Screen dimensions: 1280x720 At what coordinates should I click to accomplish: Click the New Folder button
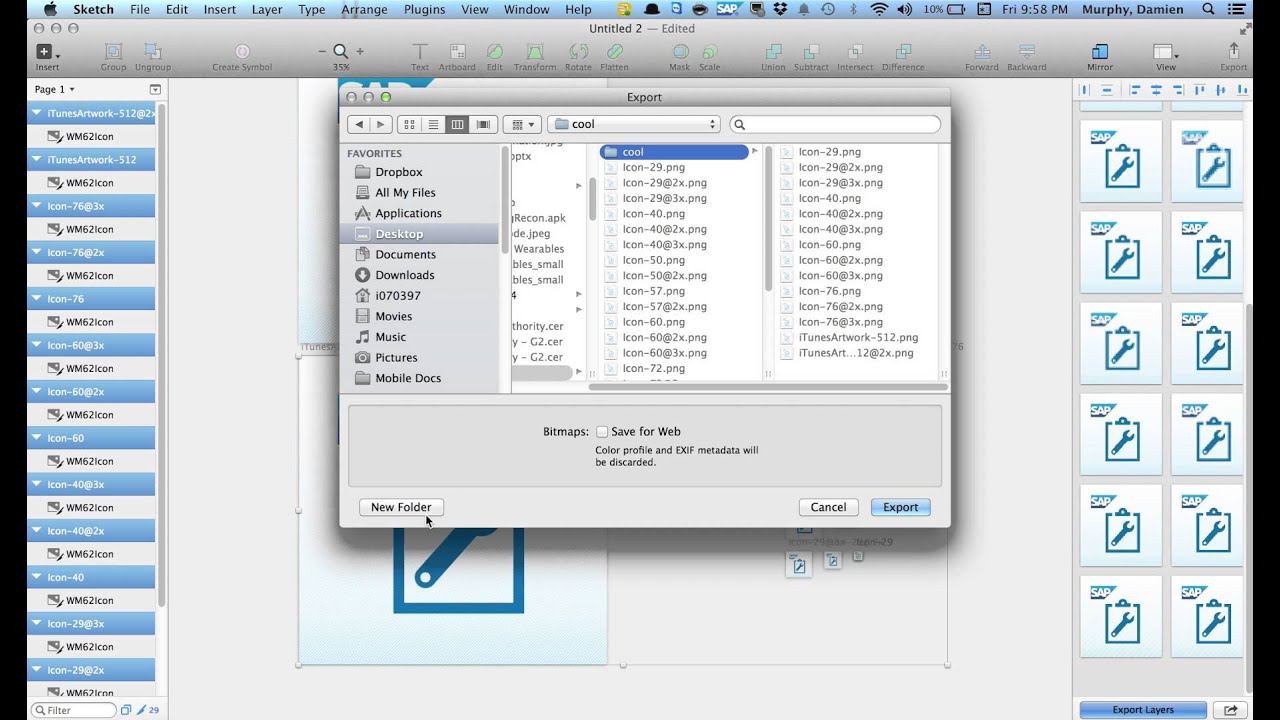click(401, 507)
